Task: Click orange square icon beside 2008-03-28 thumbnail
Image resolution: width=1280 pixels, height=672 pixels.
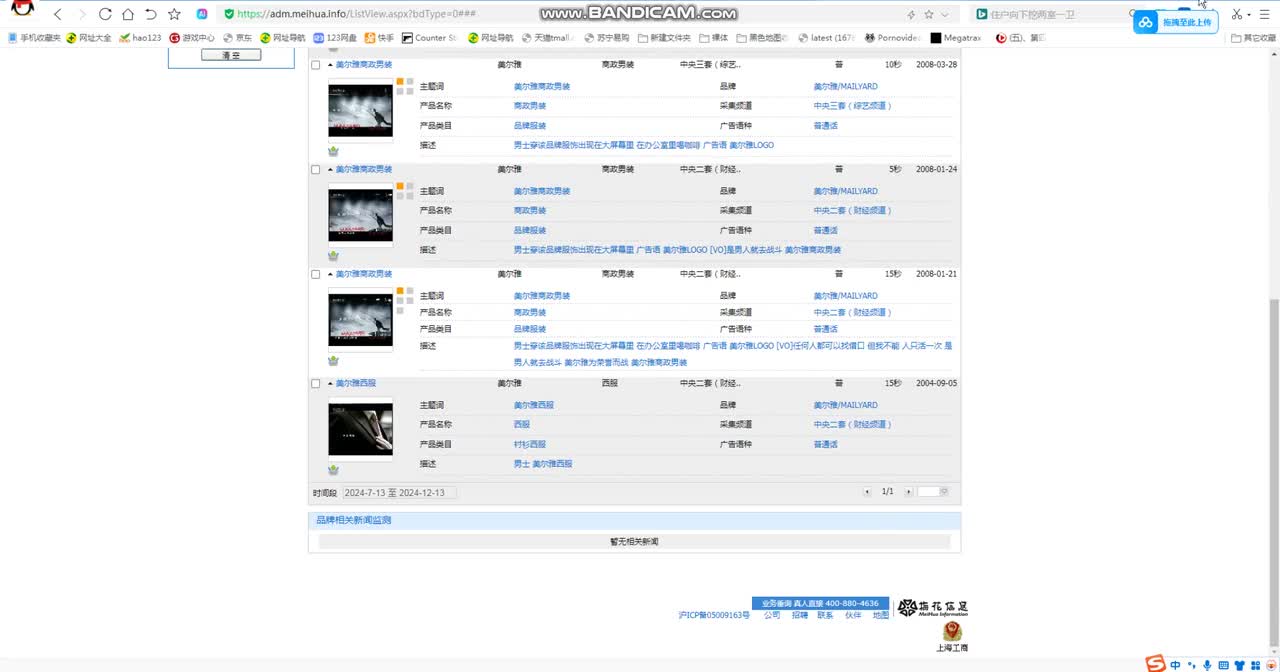Action: point(400,81)
